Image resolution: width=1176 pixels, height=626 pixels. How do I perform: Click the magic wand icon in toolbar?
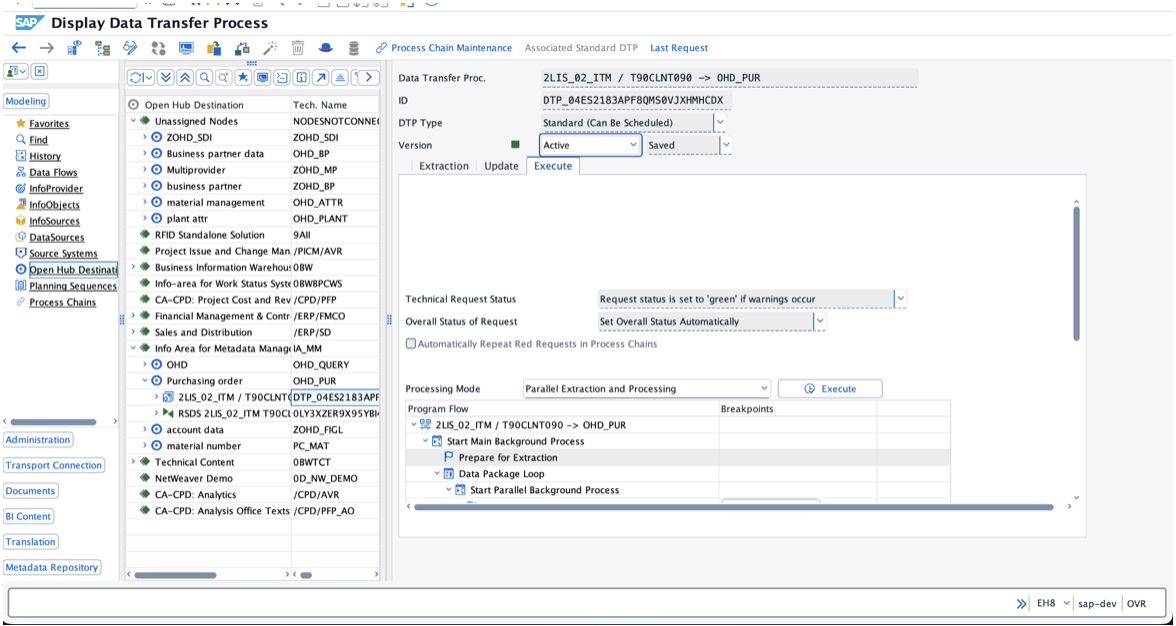(270, 48)
